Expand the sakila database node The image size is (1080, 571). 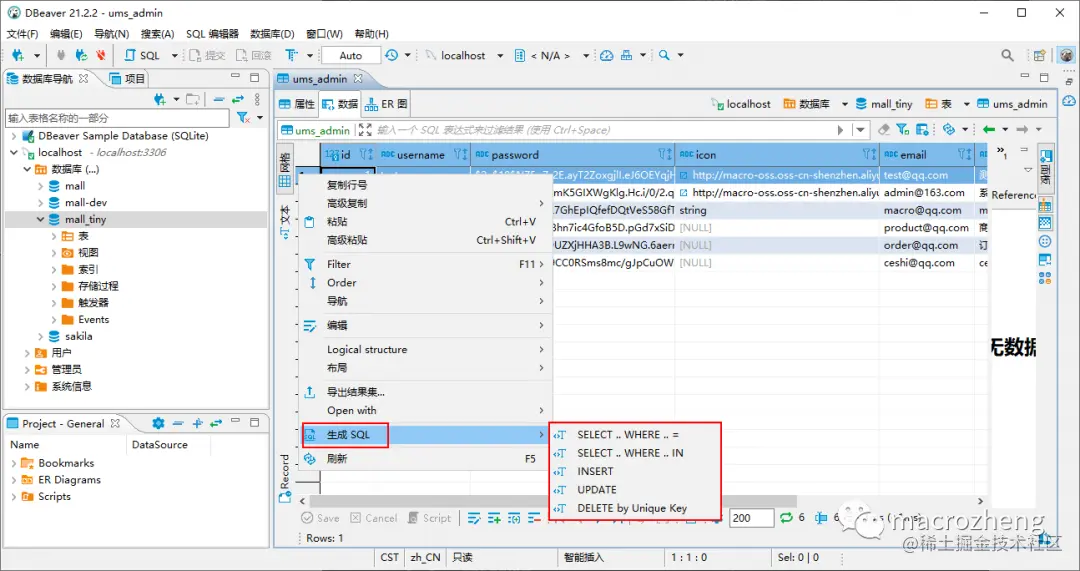coord(43,336)
